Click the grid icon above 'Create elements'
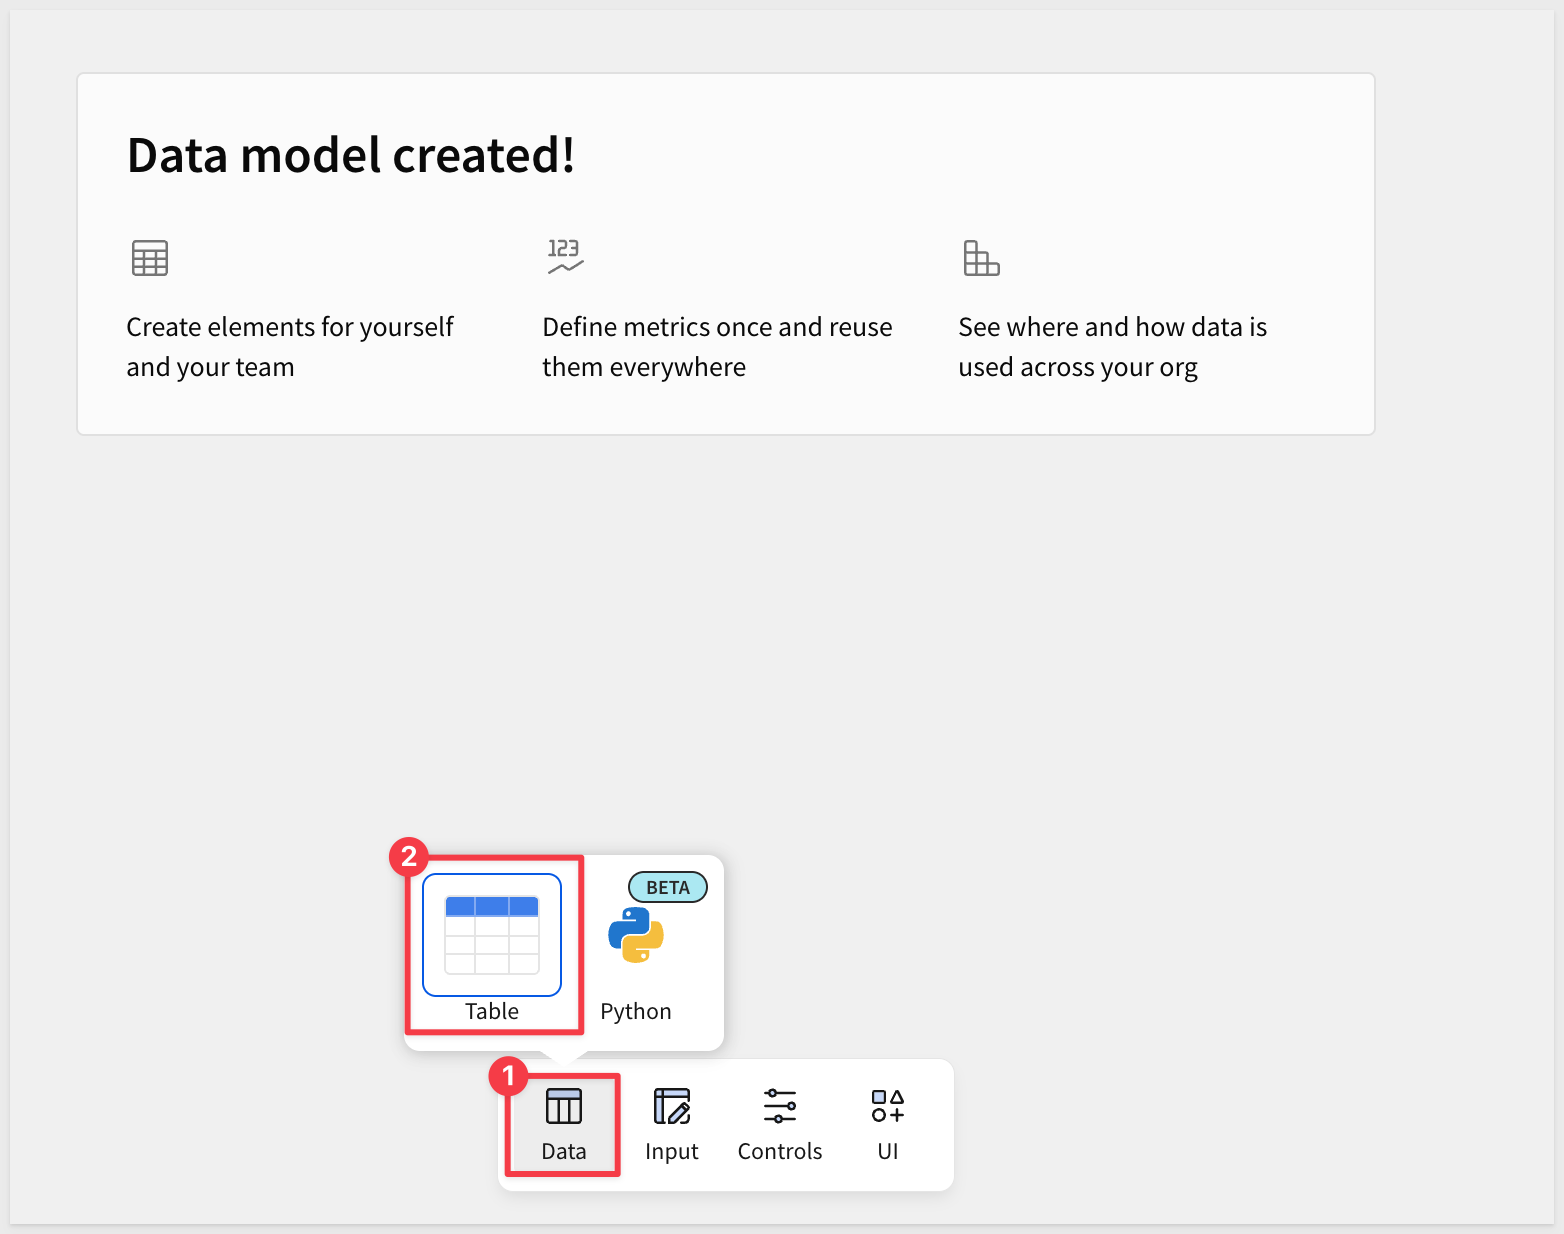The image size is (1564, 1234). click(x=150, y=258)
